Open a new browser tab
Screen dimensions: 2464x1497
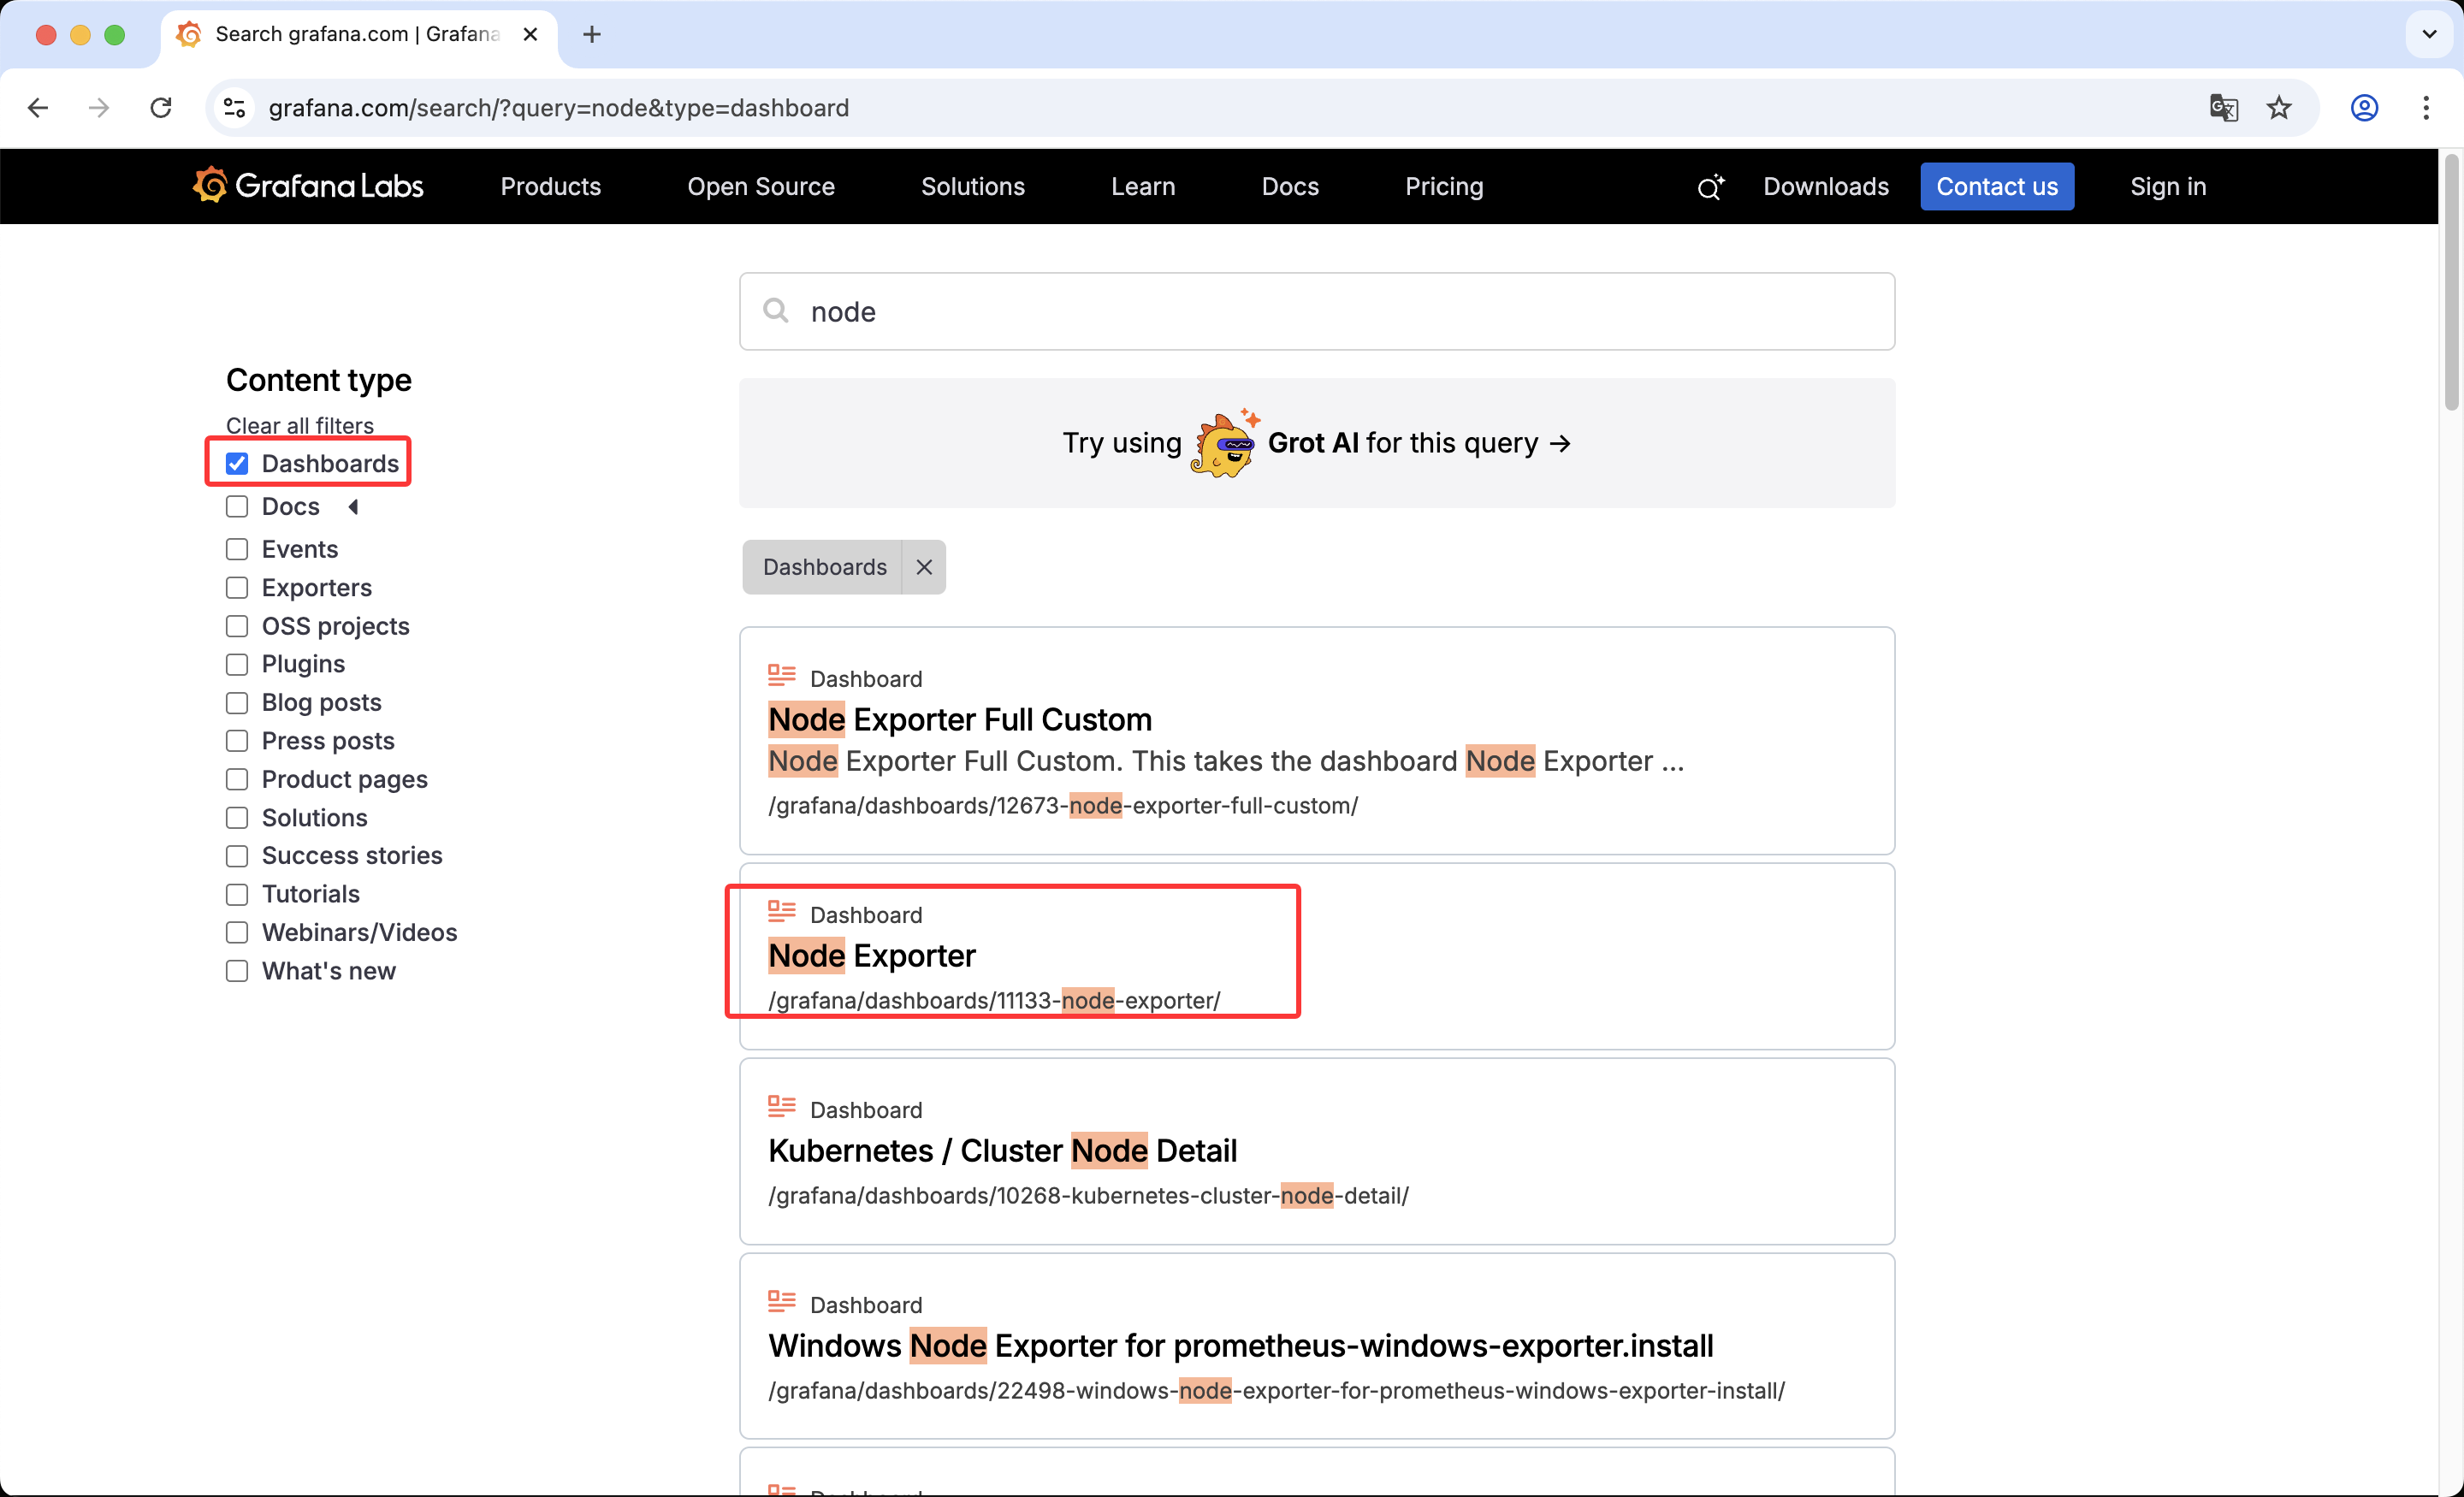point(592,35)
